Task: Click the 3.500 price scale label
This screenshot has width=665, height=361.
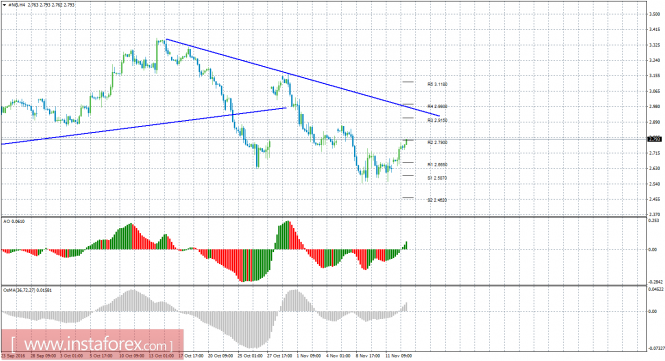Action: pos(654,14)
